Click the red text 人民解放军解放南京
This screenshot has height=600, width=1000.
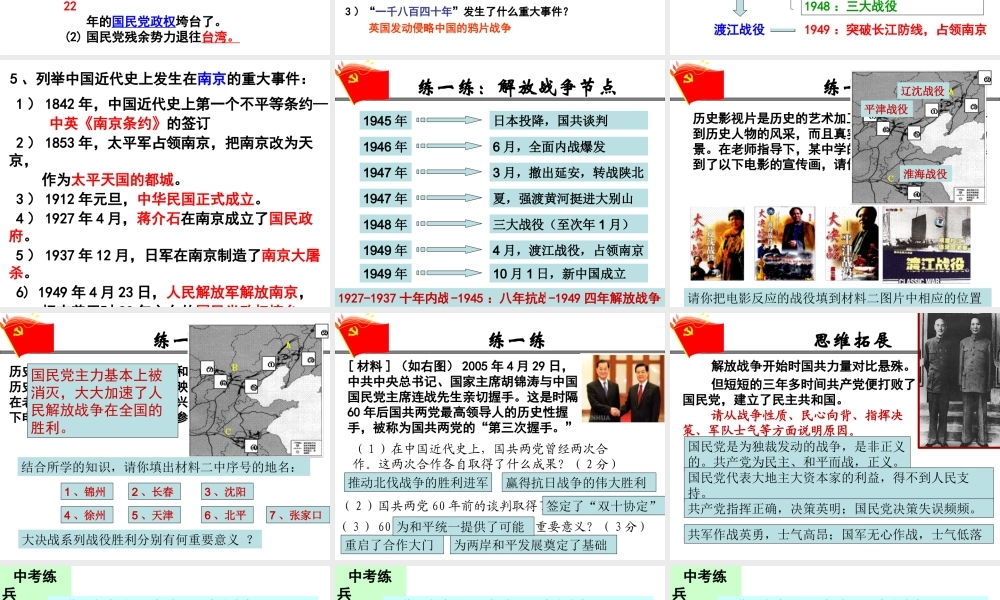pyautogui.click(x=232, y=293)
